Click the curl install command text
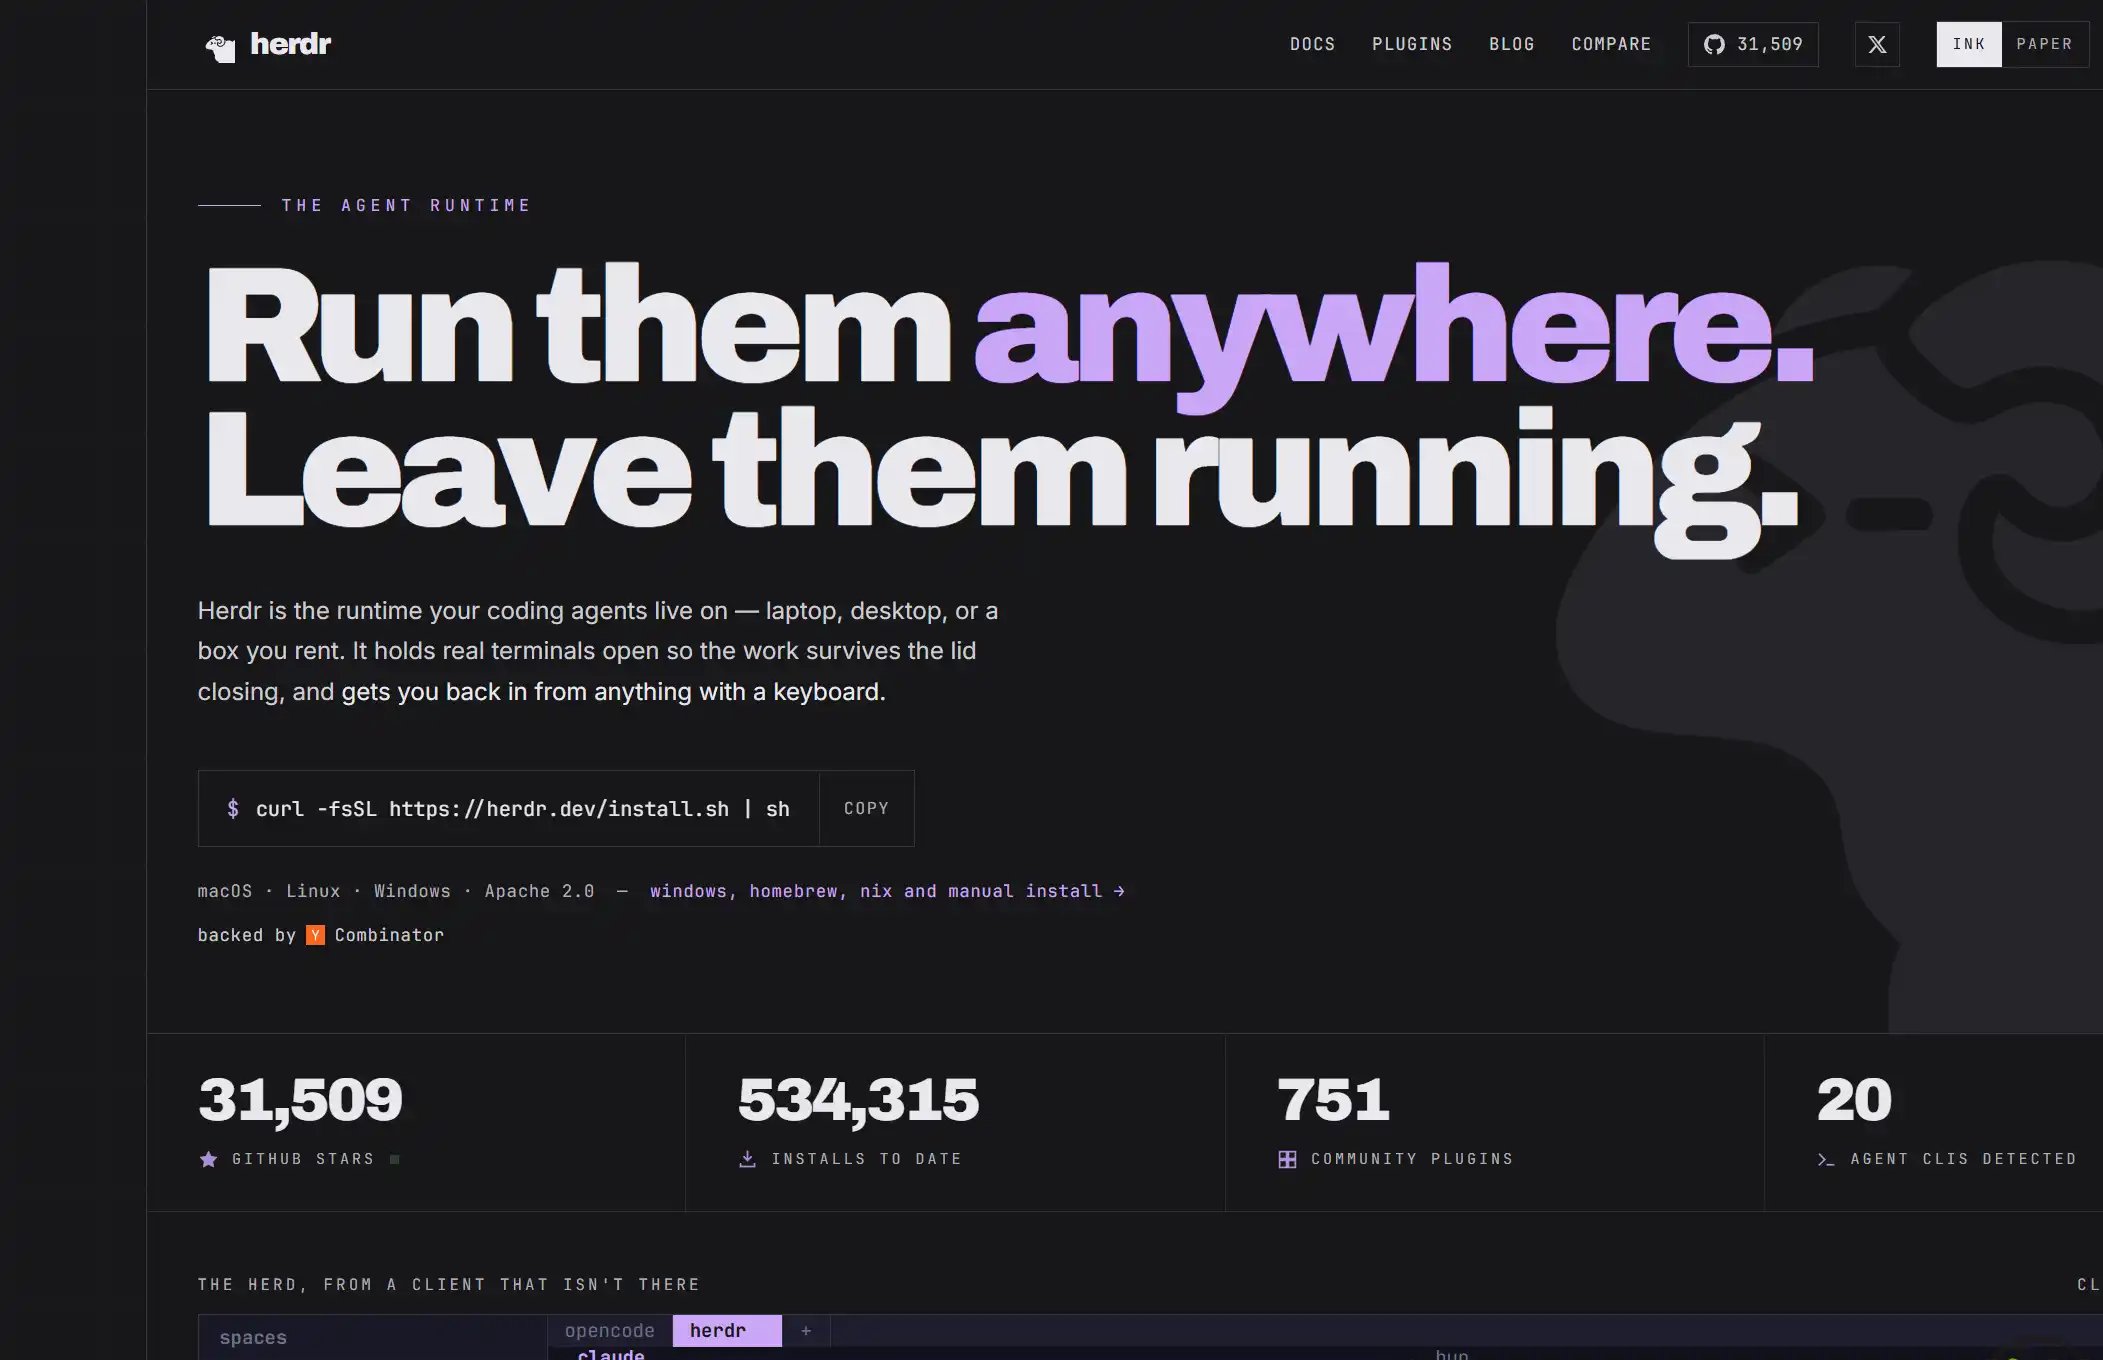 tap(522, 809)
